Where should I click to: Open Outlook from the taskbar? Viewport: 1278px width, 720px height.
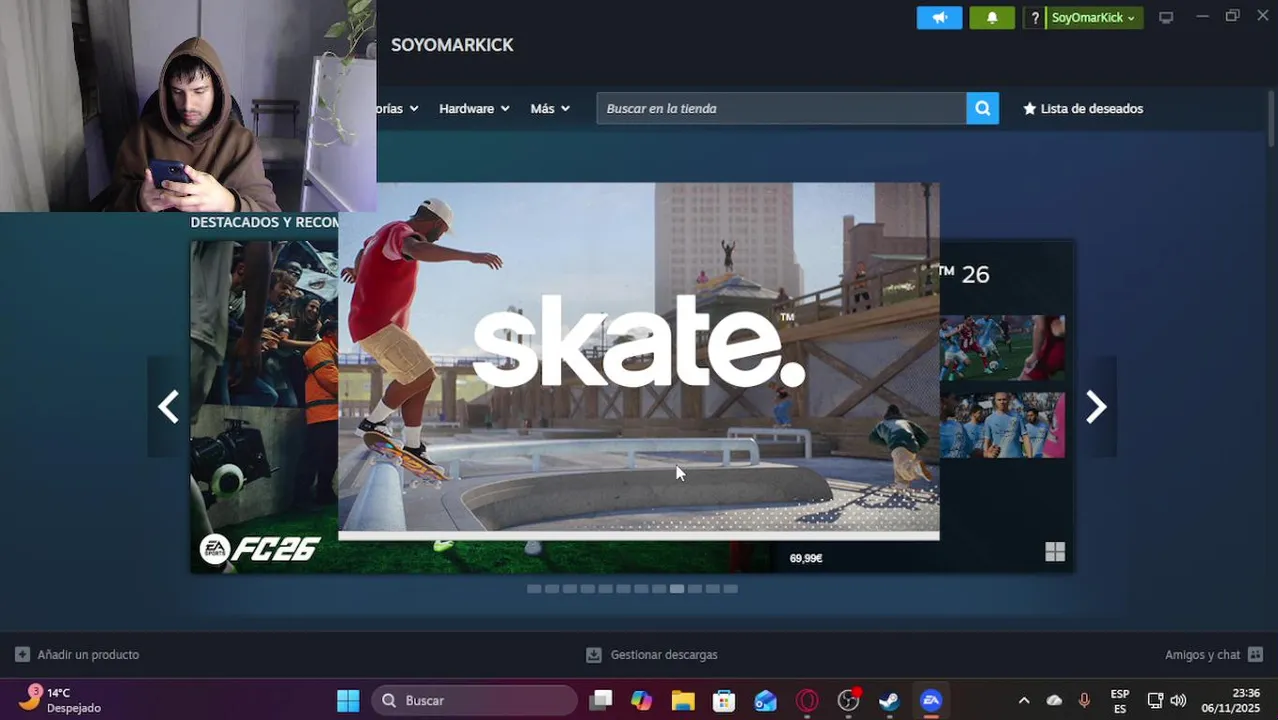pyautogui.click(x=766, y=701)
